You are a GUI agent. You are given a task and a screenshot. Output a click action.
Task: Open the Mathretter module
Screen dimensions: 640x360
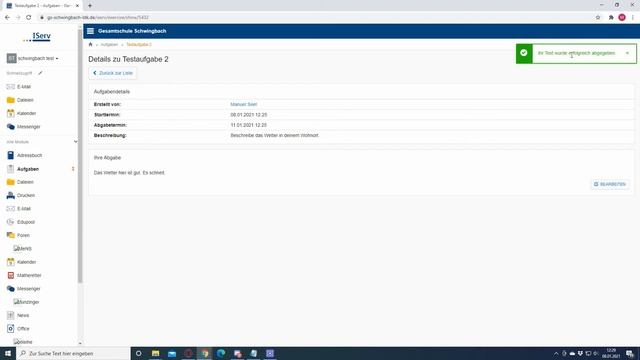[x=29, y=276]
